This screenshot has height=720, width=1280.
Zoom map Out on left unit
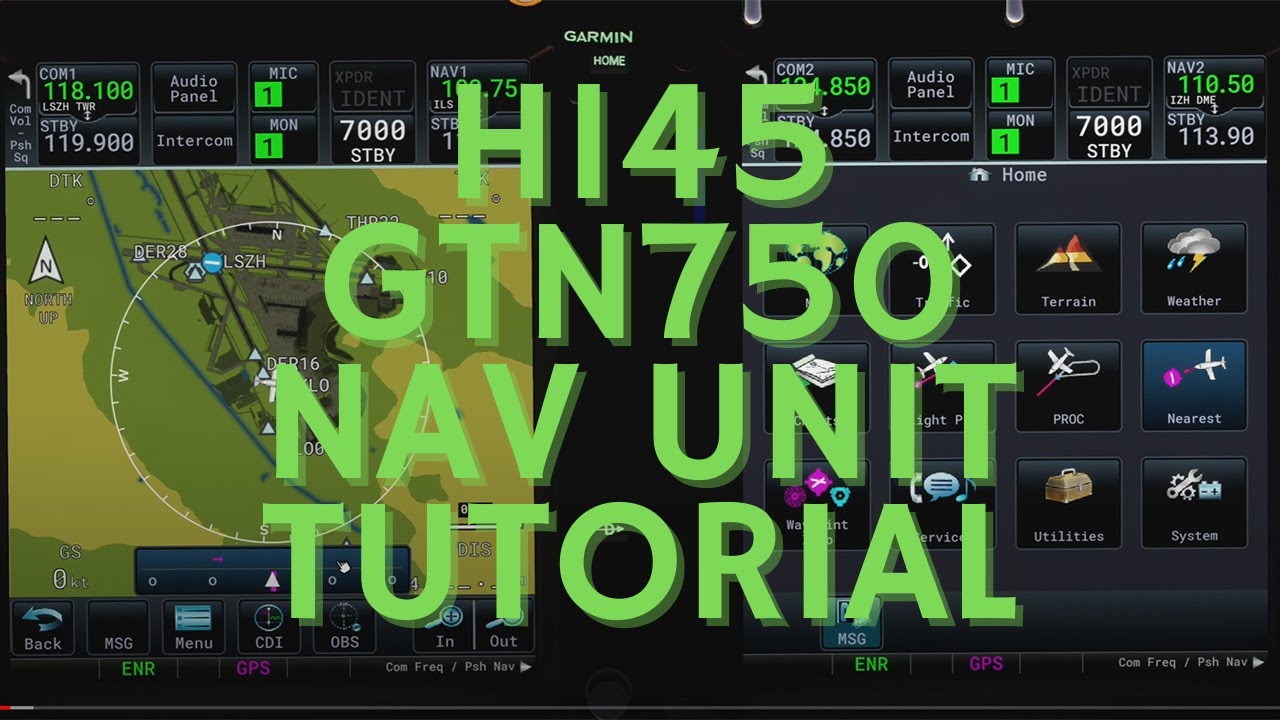[x=504, y=628]
